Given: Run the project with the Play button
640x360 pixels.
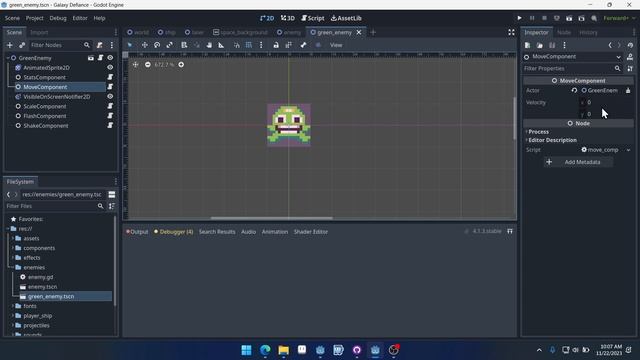Looking at the screenshot, I should [x=519, y=18].
